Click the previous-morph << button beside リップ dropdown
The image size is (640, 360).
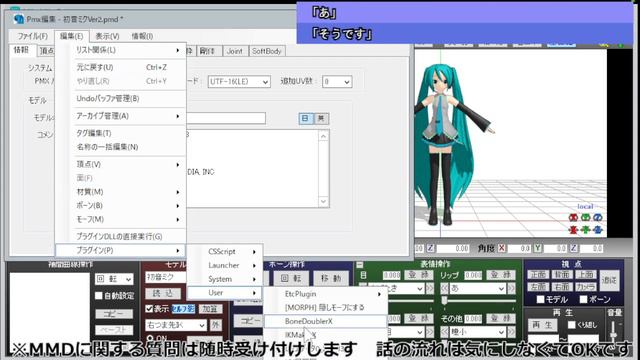444,289
